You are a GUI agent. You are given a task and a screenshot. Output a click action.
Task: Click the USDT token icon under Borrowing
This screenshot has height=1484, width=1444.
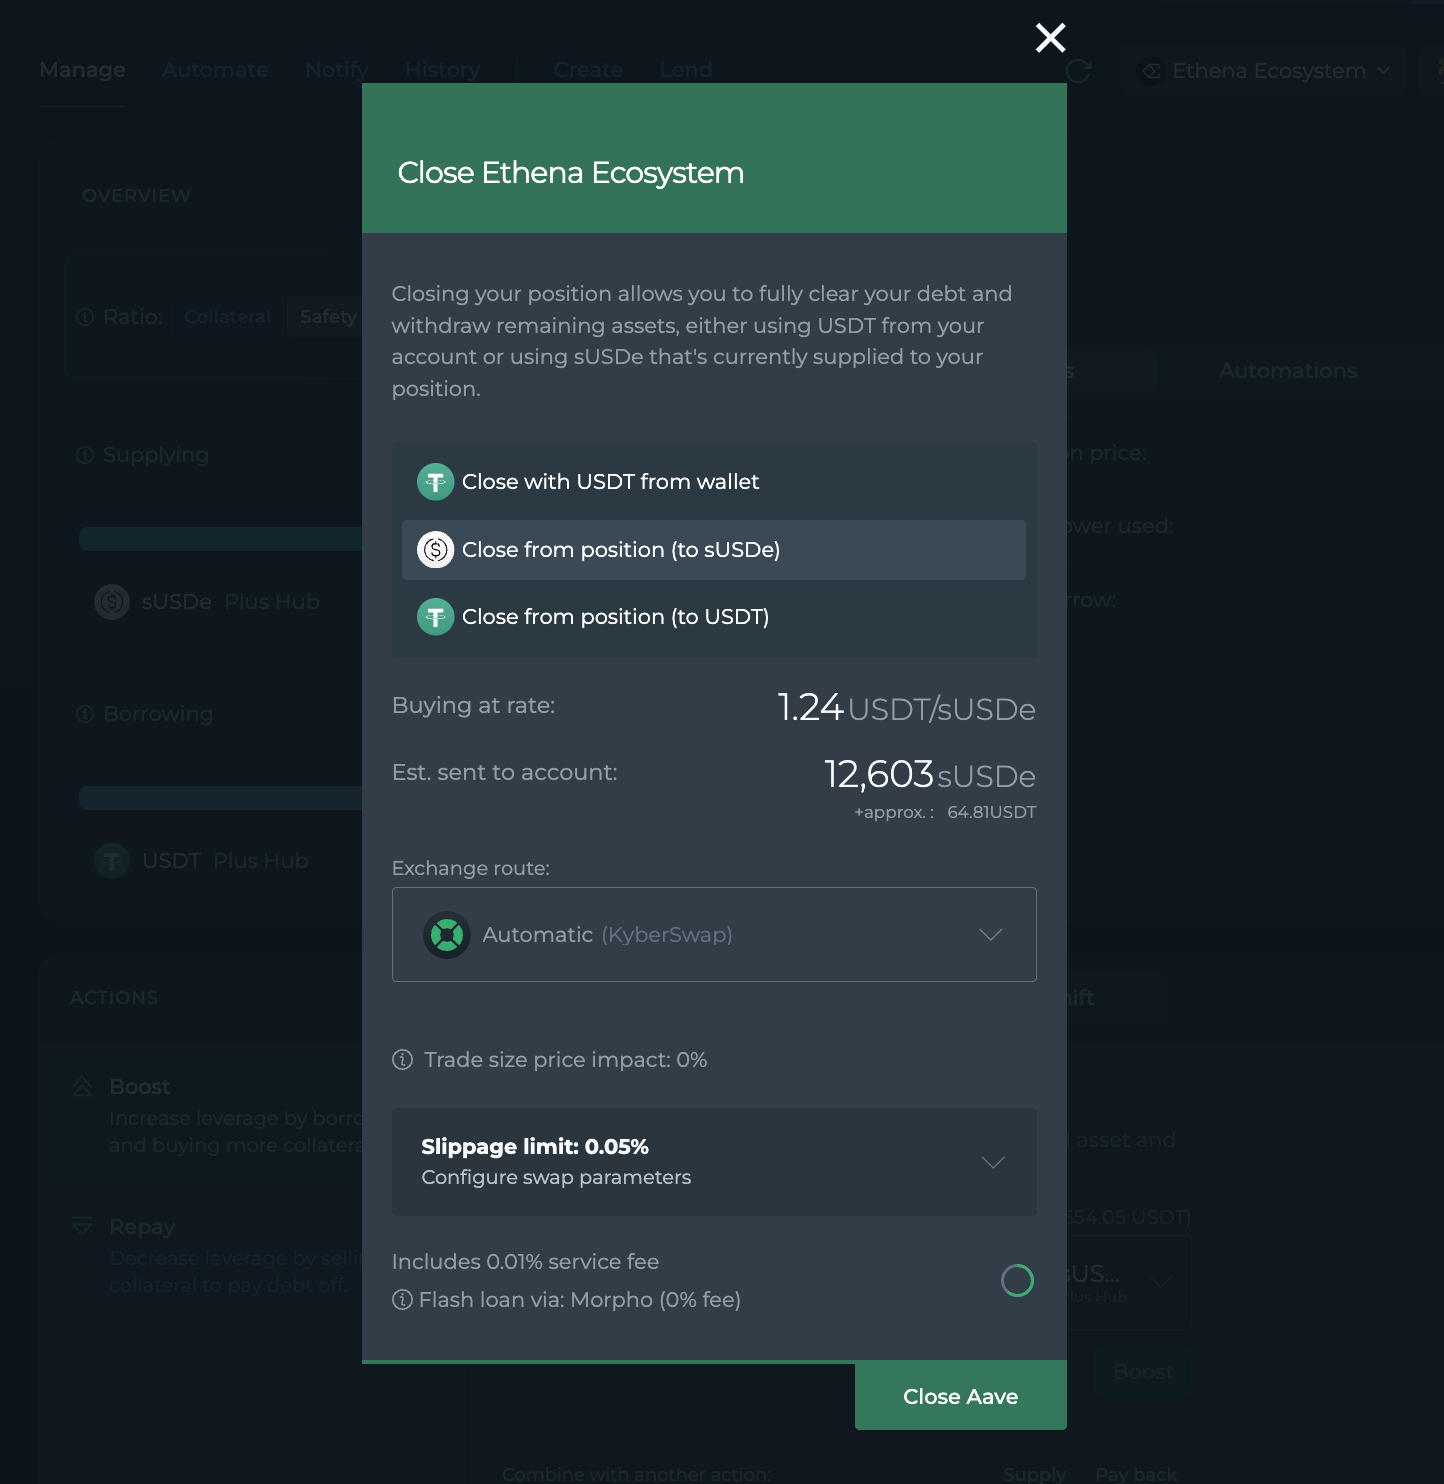point(112,861)
